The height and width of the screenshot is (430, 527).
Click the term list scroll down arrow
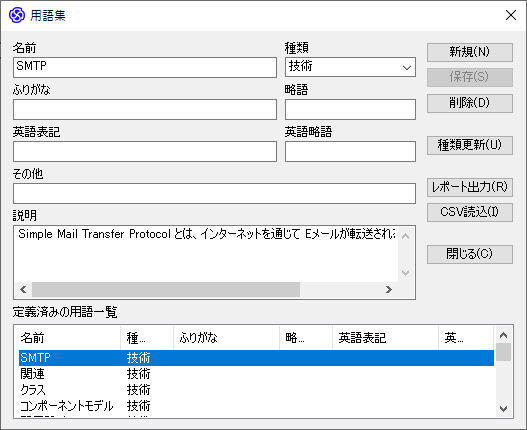503,409
